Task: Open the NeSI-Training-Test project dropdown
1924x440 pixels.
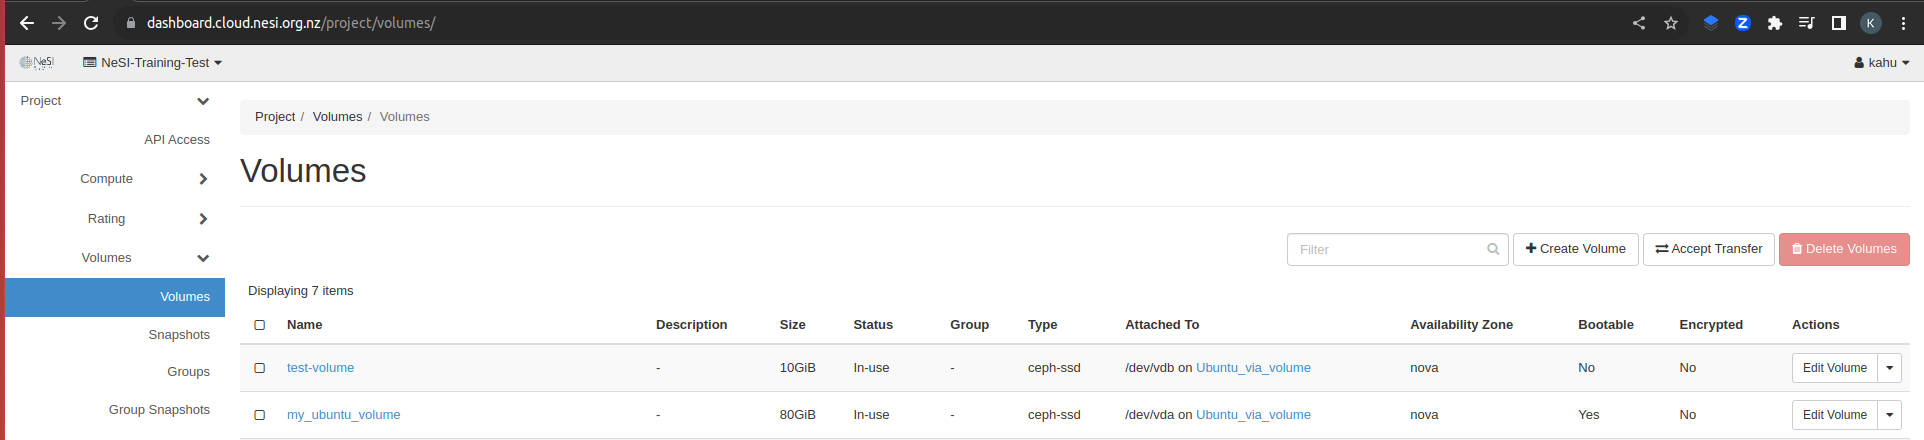Action: pos(152,63)
